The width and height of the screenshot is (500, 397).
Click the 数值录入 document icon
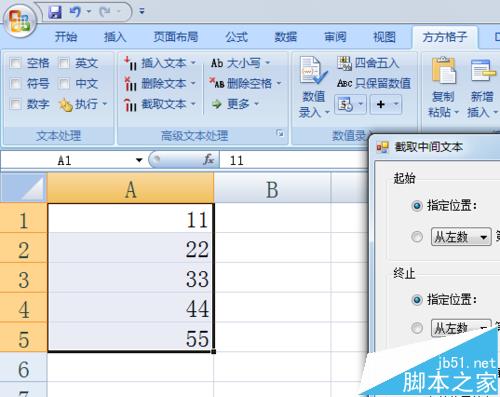(313, 70)
